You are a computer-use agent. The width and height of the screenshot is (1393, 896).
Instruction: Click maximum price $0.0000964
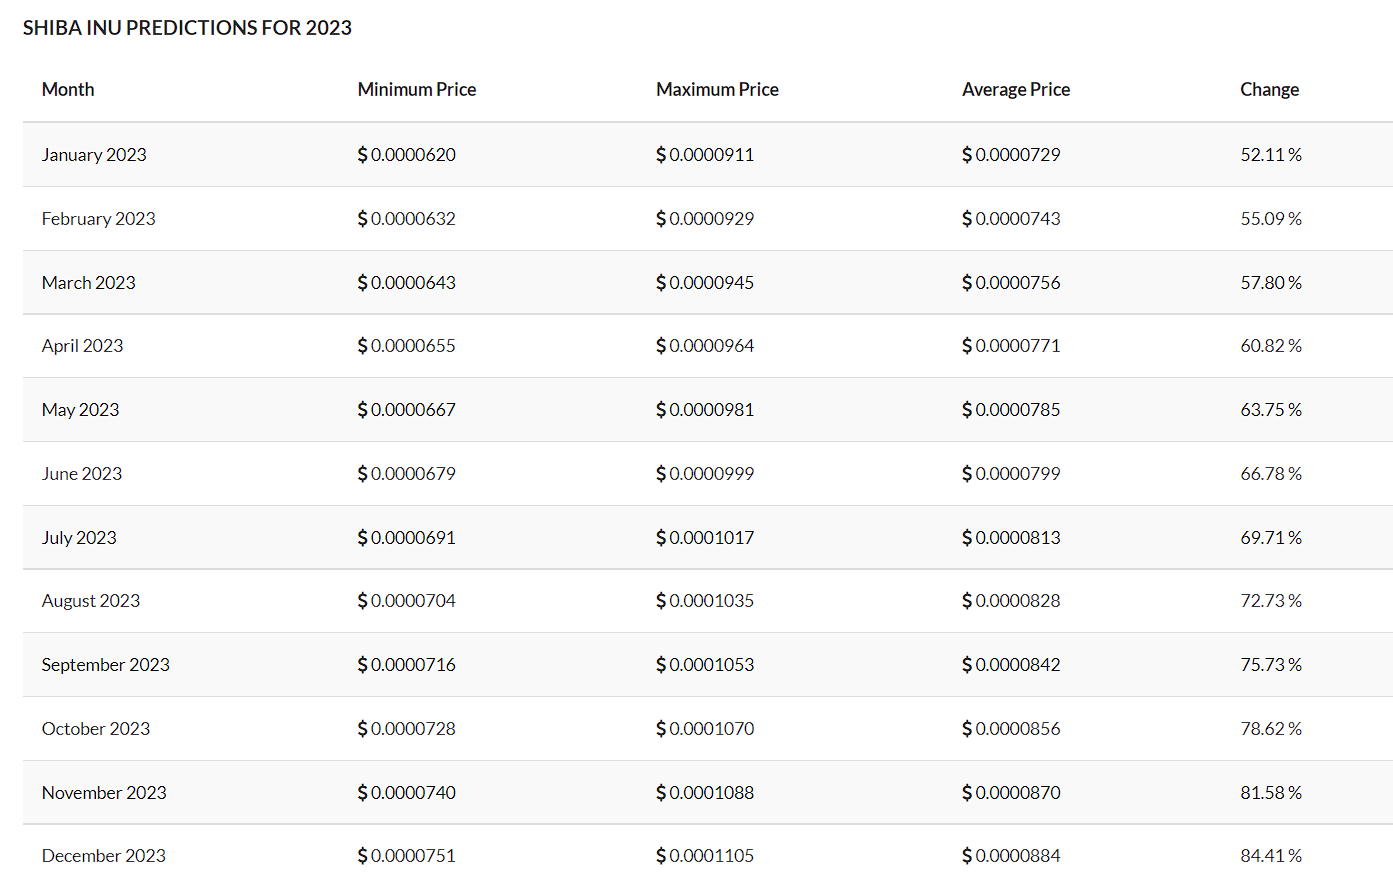705,345
